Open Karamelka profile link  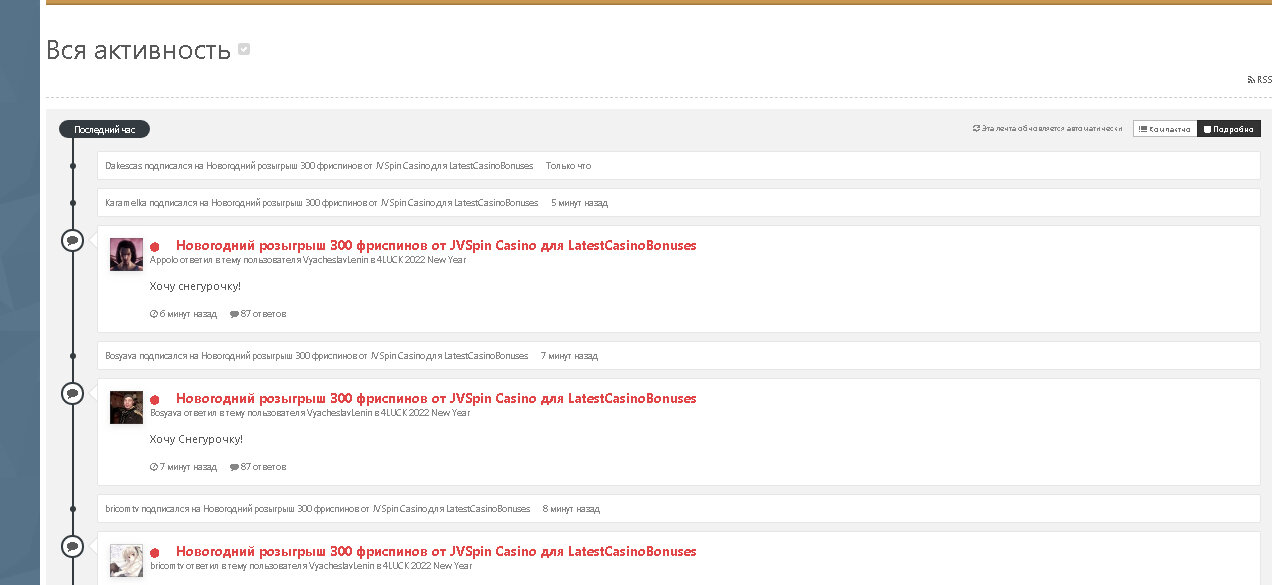point(126,202)
